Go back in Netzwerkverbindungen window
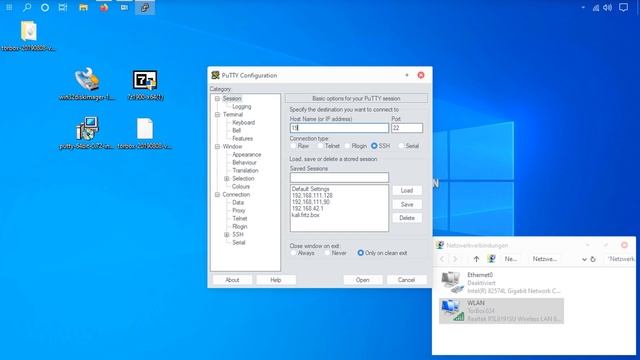 tap(442, 259)
